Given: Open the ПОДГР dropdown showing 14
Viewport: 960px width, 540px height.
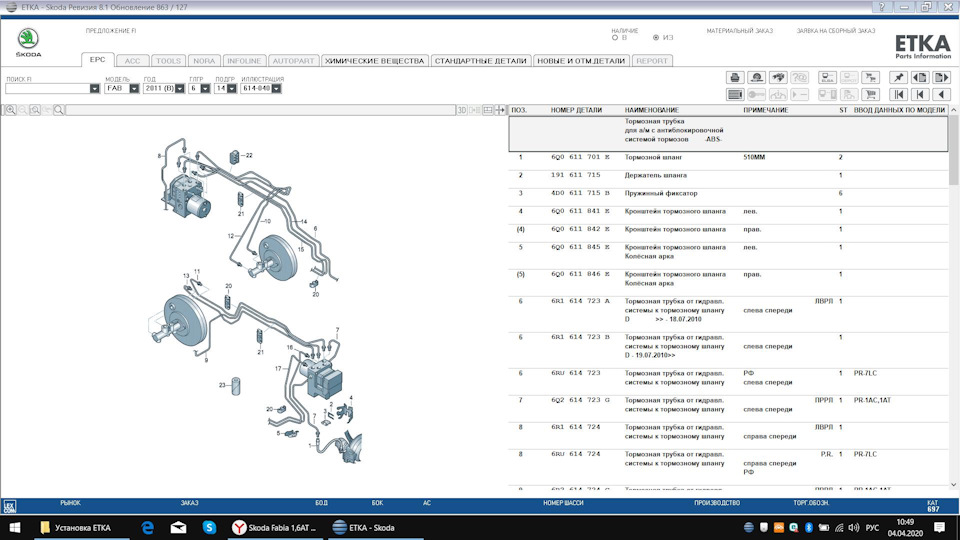Looking at the screenshot, I should coord(231,89).
